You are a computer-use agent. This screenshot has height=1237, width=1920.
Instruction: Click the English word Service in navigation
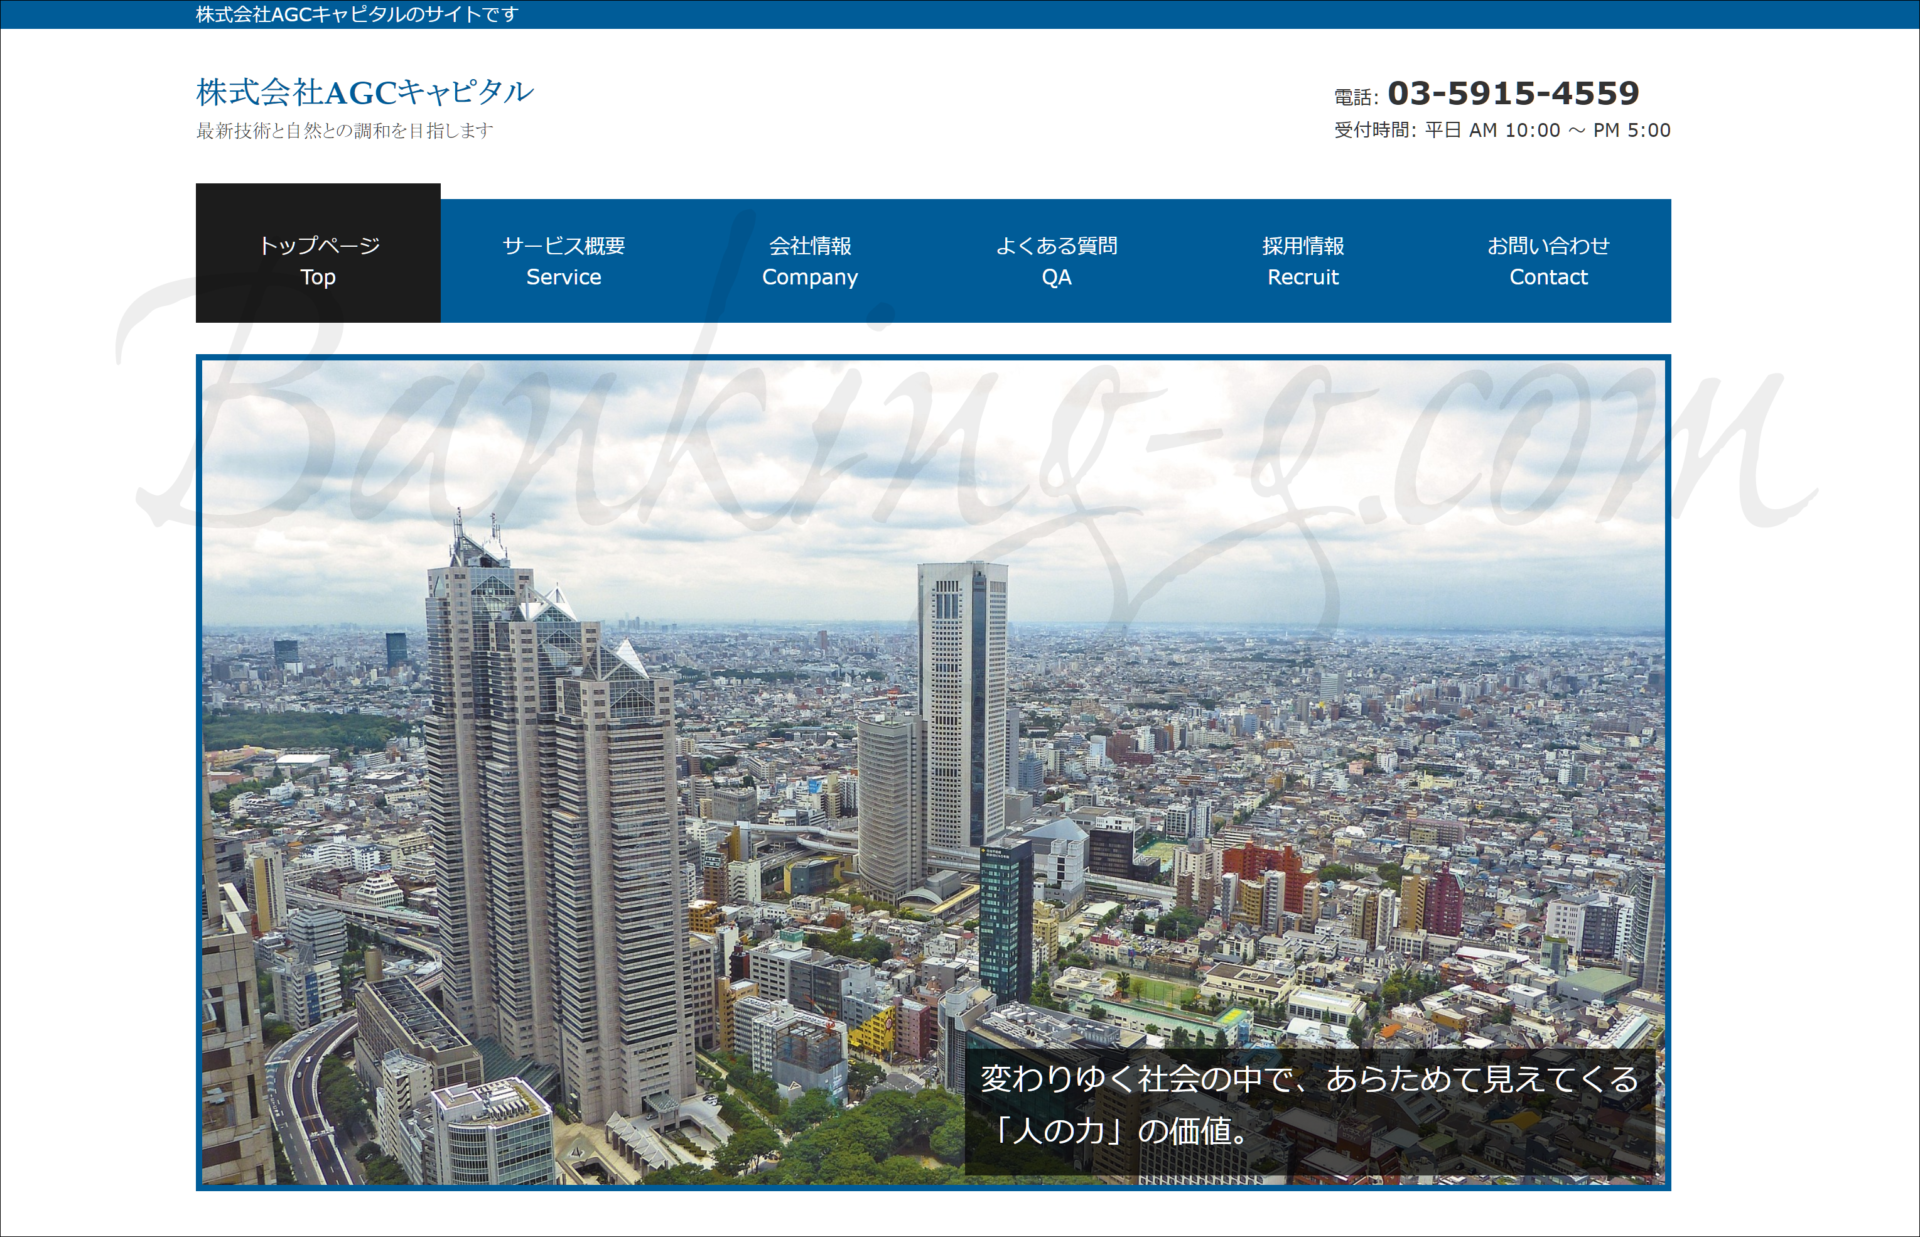pos(563,277)
